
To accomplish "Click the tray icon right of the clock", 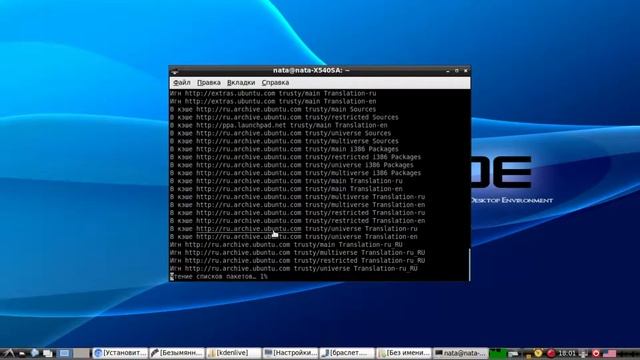I will point(584,353).
